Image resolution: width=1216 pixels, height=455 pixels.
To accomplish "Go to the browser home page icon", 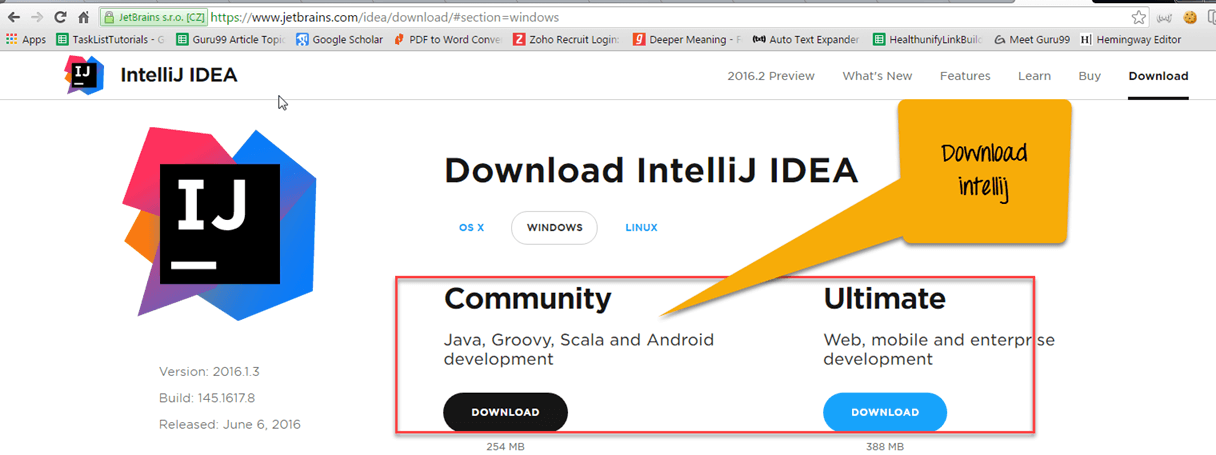I will click(x=84, y=17).
